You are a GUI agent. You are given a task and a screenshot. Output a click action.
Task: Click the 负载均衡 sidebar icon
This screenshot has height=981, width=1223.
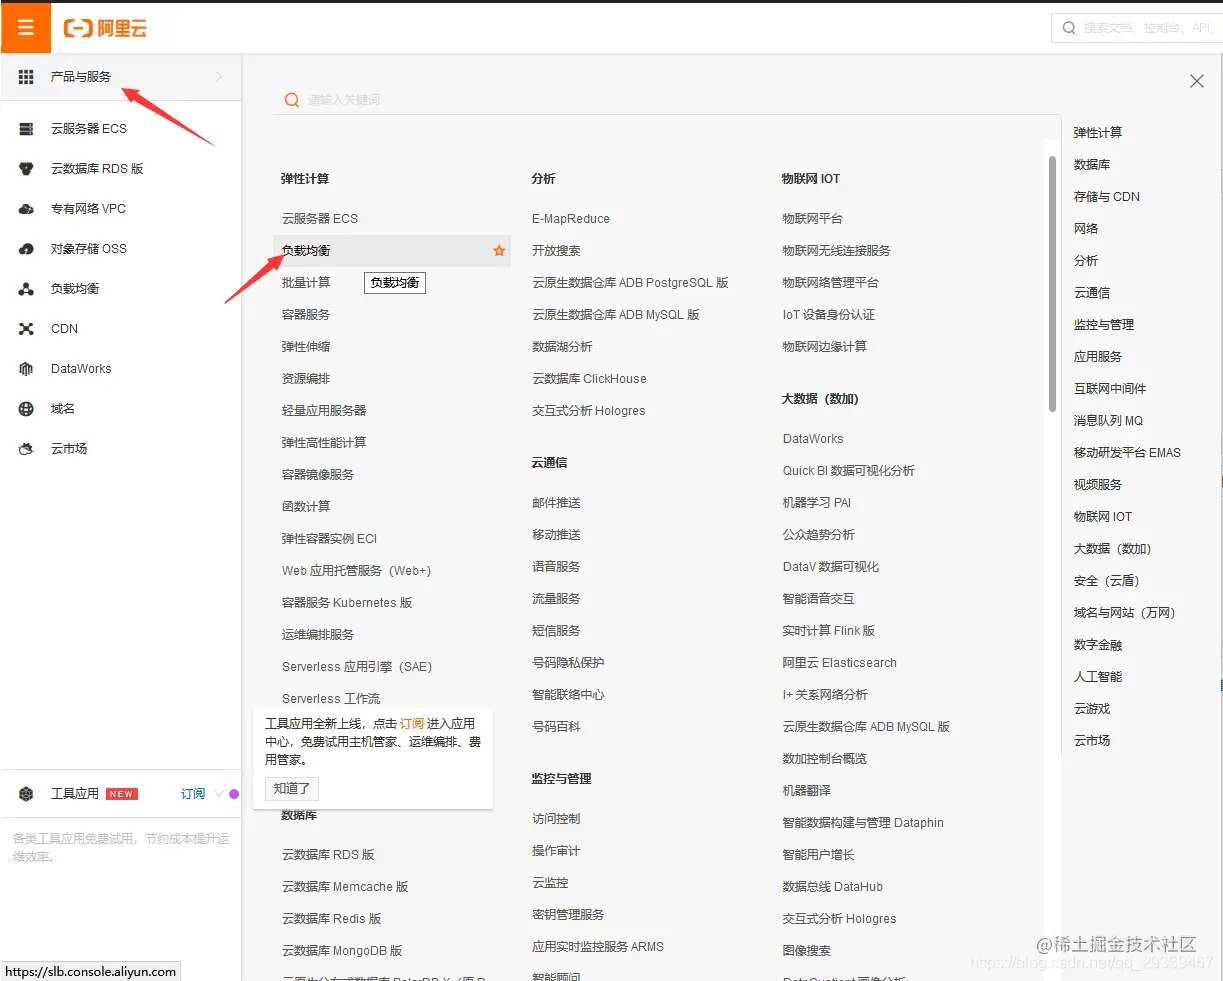click(x=26, y=289)
